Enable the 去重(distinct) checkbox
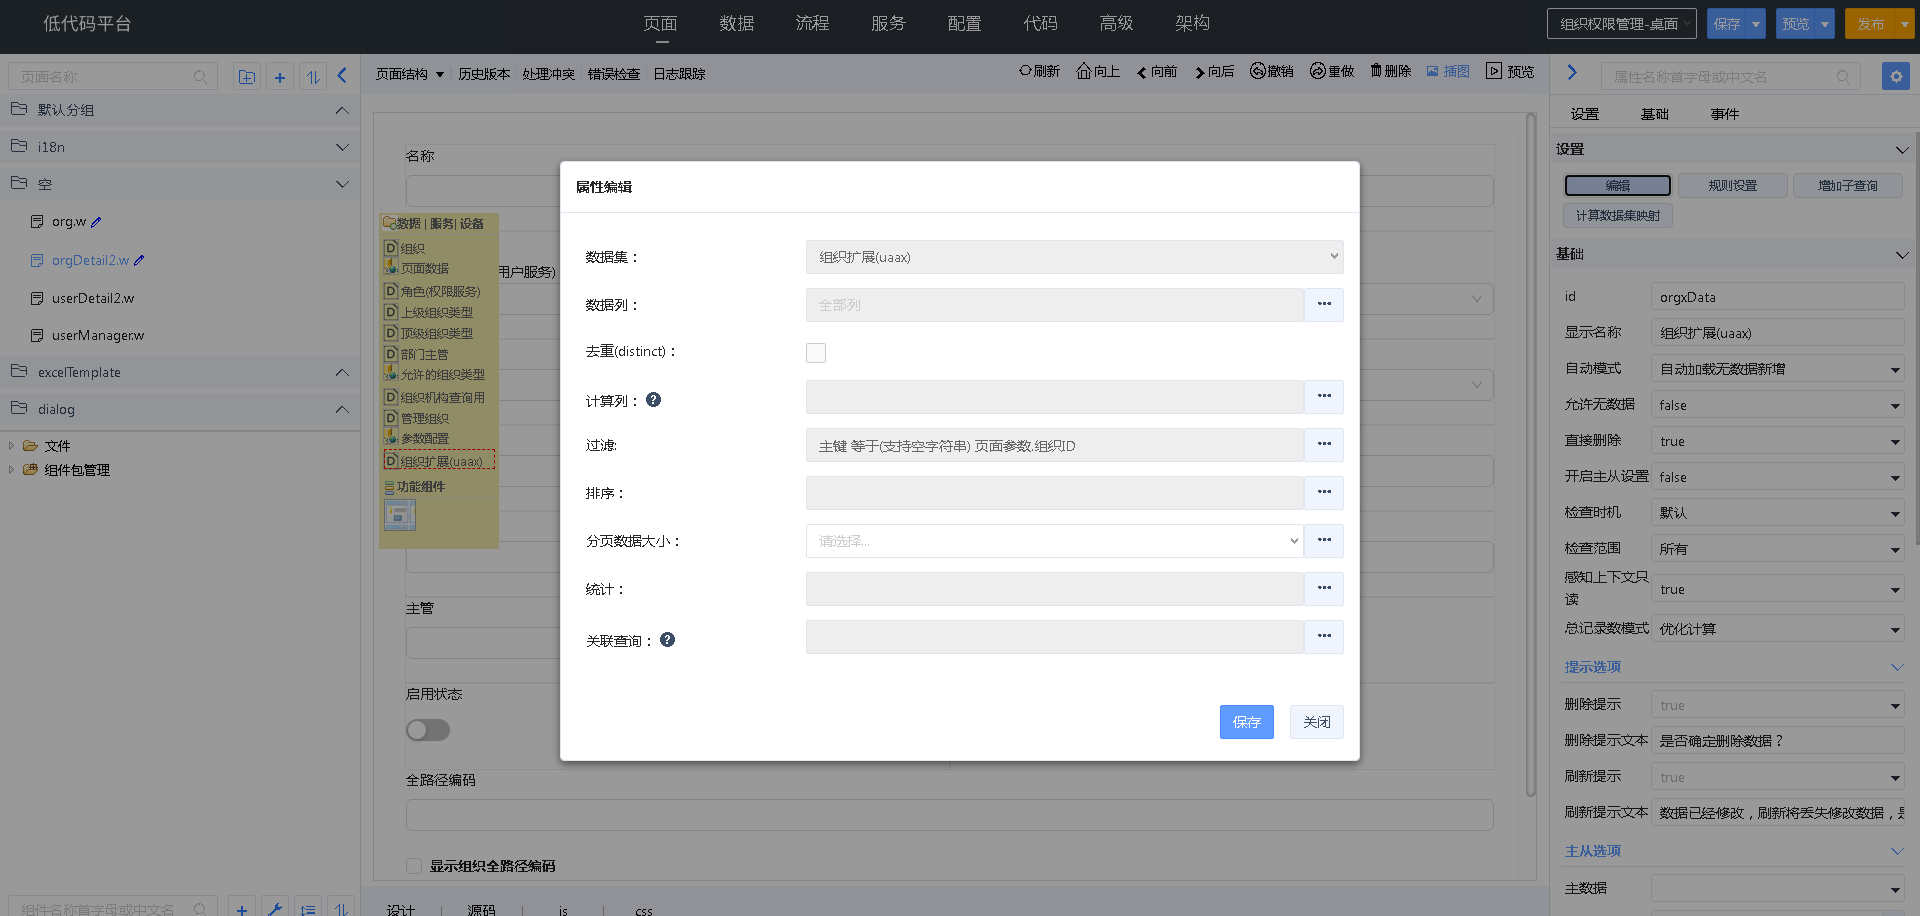1920x916 pixels. click(x=816, y=352)
